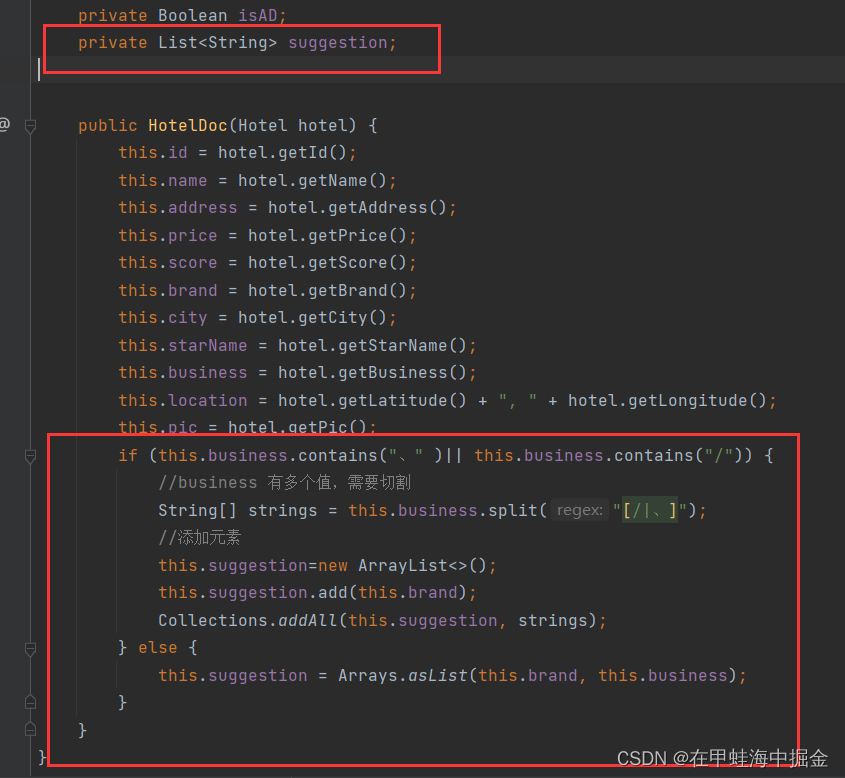This screenshot has width=845, height=778.
Task: Click this.location assignment target
Action: pyautogui.click(x=183, y=400)
